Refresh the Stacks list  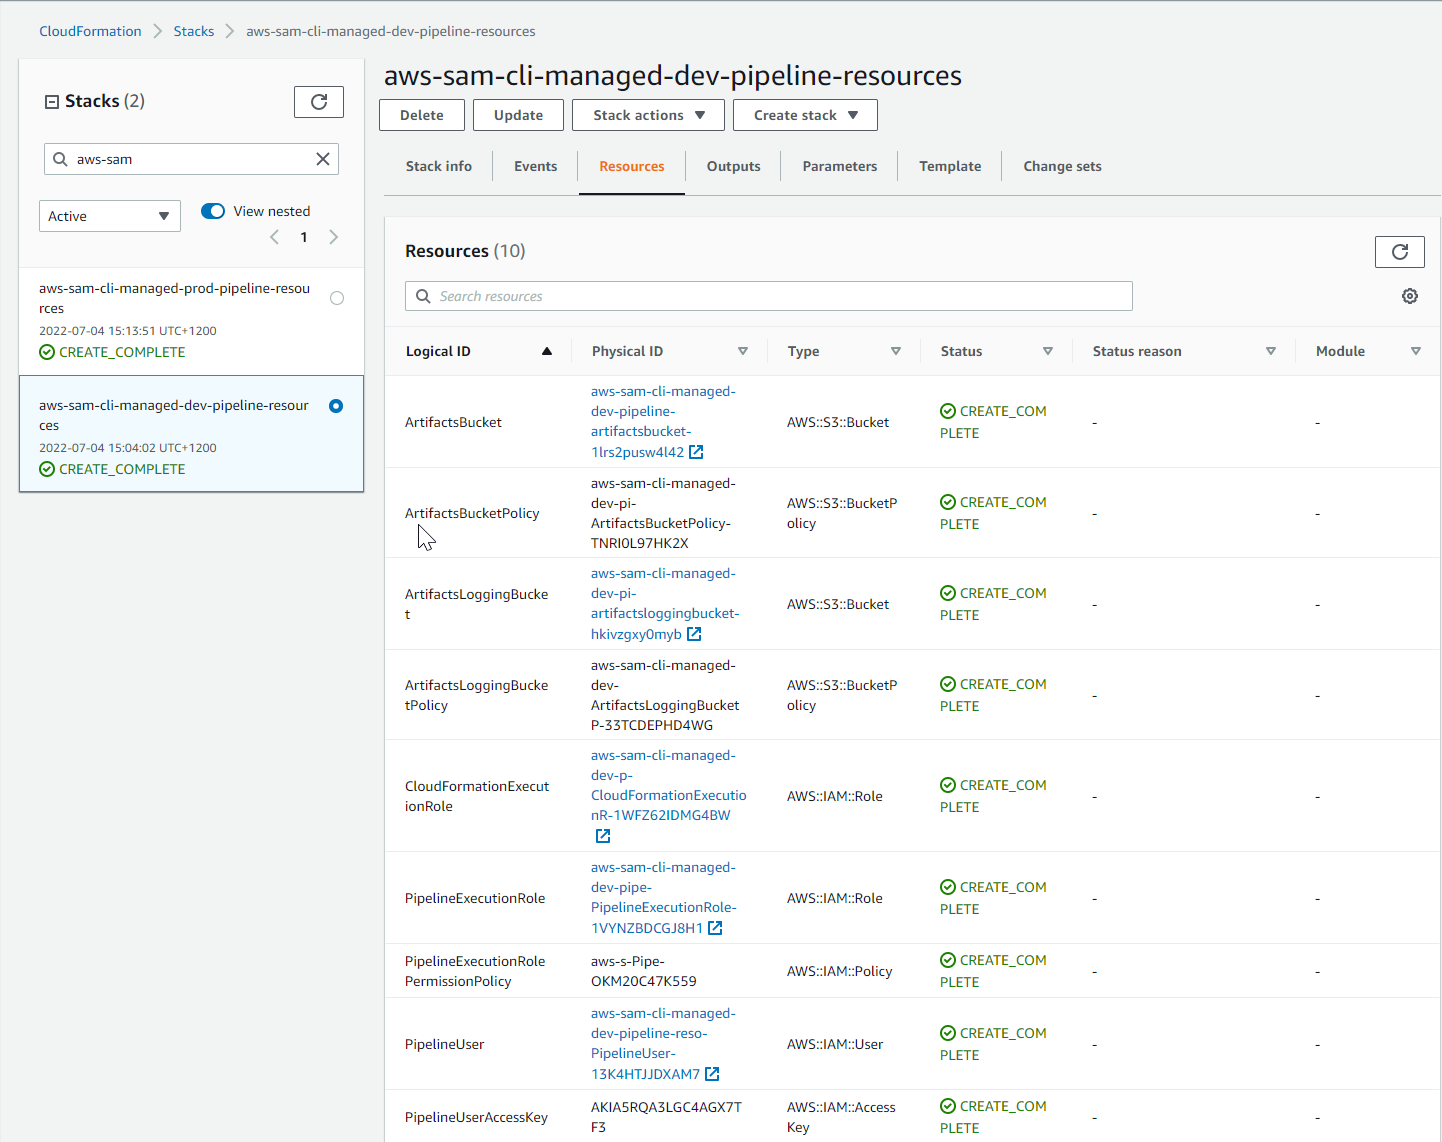point(319,102)
